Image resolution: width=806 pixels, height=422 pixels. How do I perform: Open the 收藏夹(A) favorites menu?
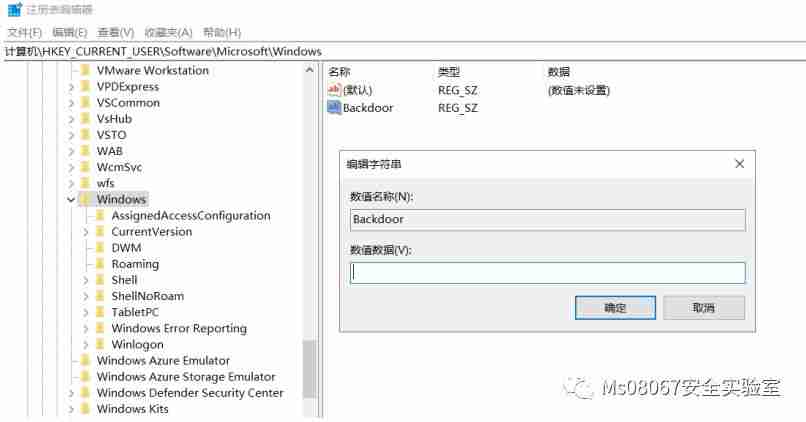[x=168, y=32]
